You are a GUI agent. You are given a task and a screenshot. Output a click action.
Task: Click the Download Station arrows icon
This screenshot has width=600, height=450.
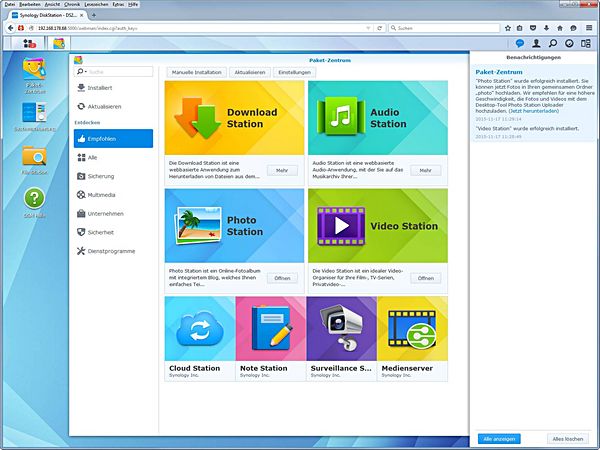click(197, 117)
